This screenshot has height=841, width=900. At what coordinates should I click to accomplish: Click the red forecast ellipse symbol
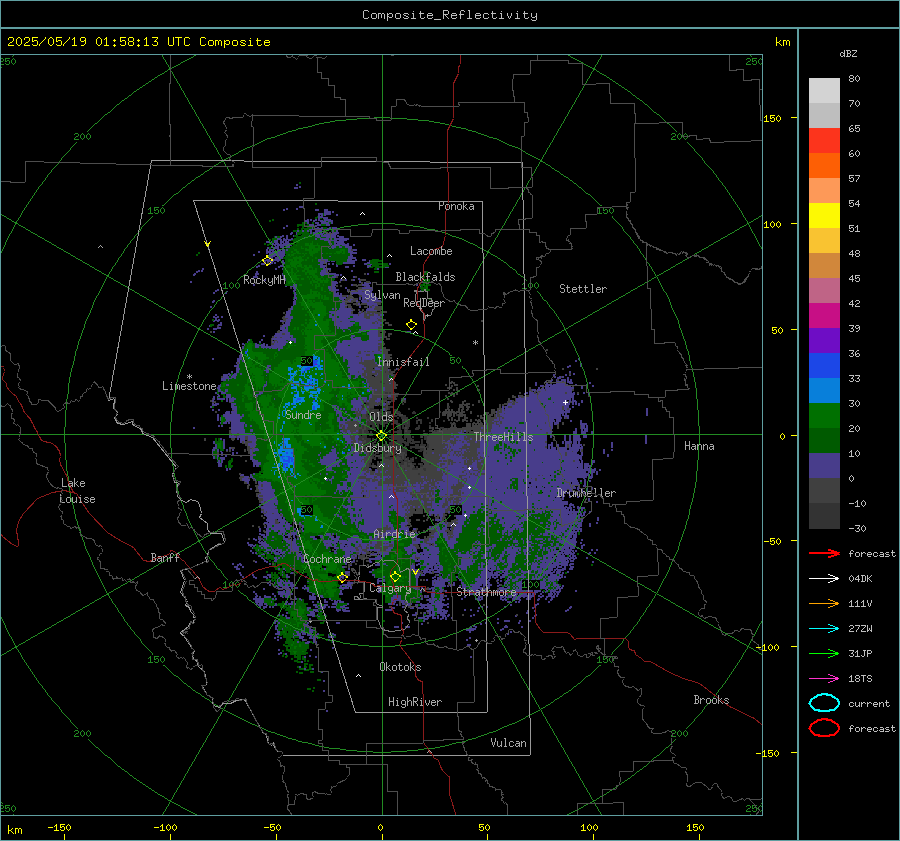(x=824, y=728)
